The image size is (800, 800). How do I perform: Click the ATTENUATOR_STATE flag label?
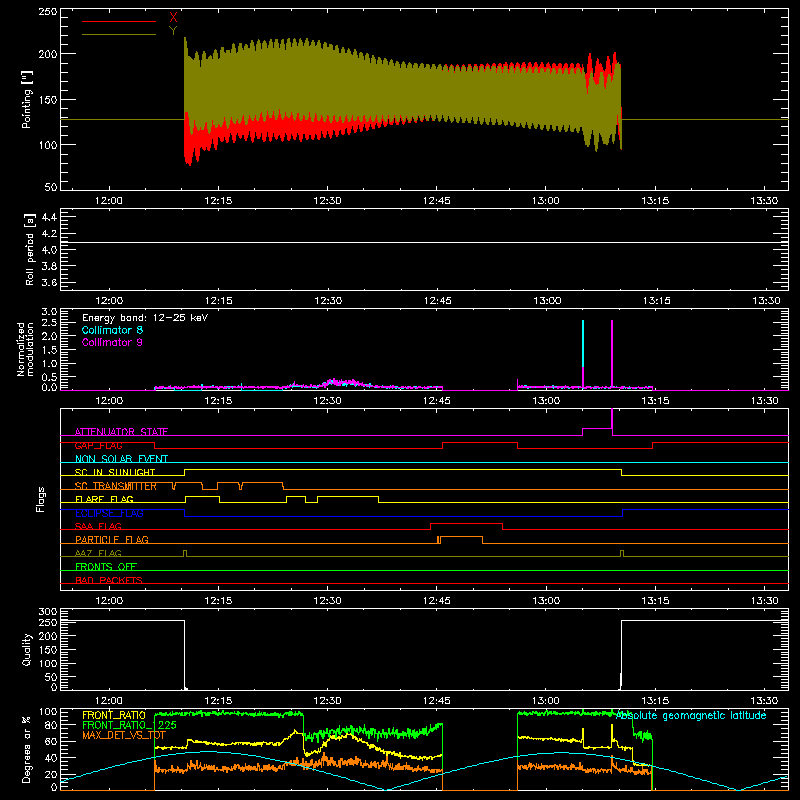121,432
